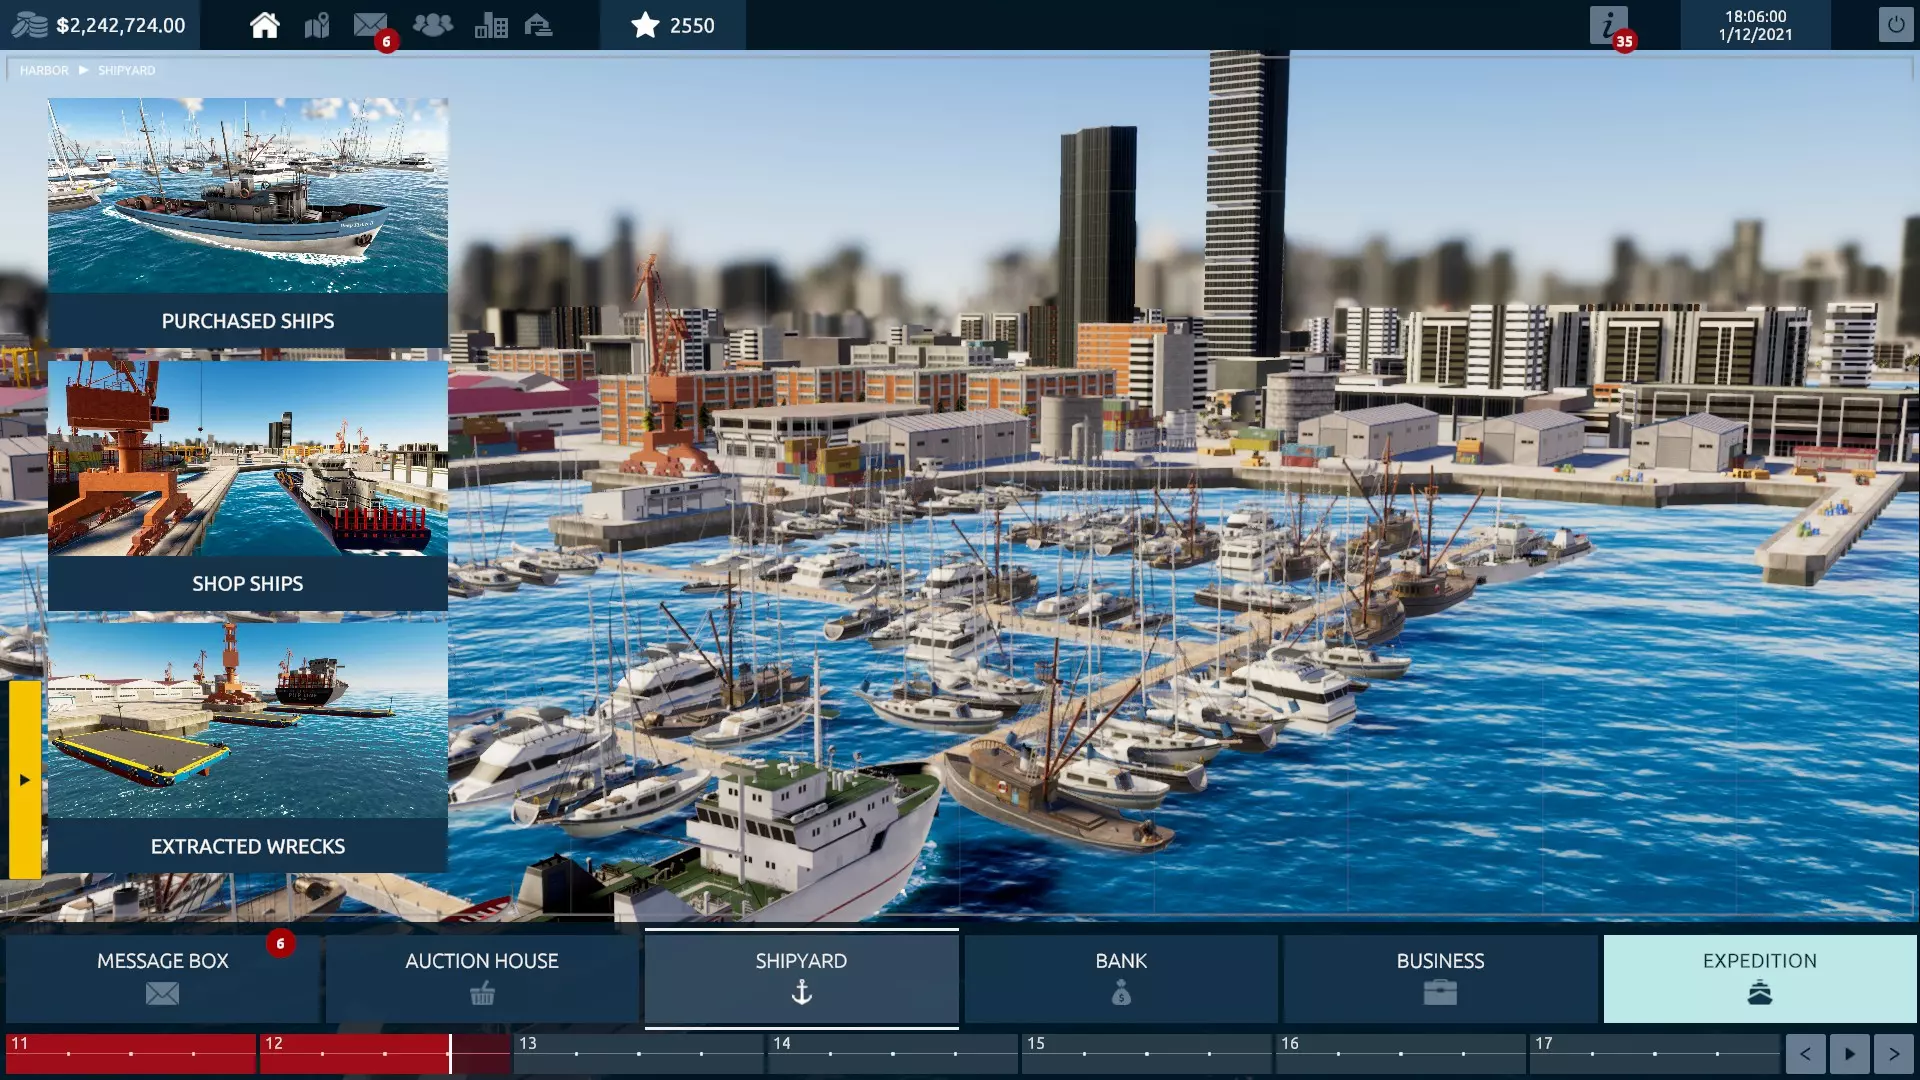
Task: Click Harbor in the breadcrumb
Action: (x=44, y=71)
